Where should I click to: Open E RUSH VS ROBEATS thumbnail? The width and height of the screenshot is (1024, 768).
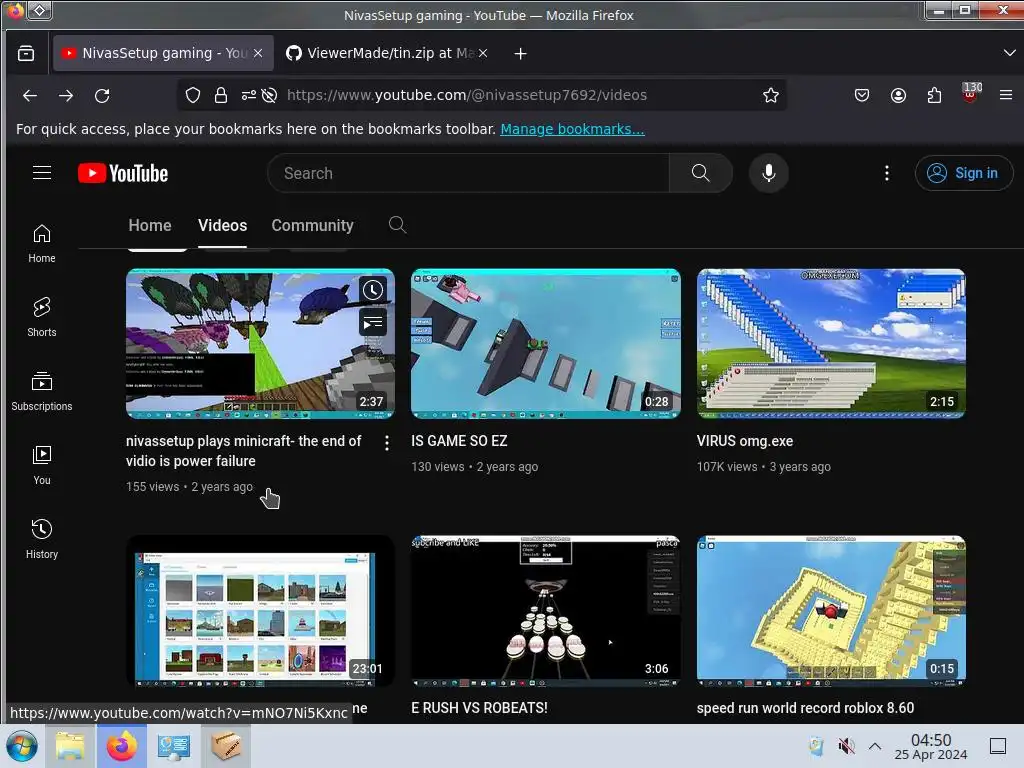coord(546,611)
